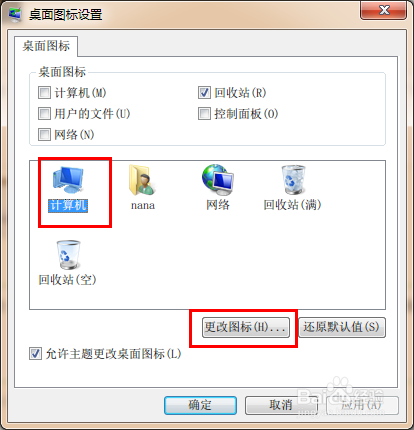
Task: Click the 计算机 label under the icon
Action: click(68, 205)
